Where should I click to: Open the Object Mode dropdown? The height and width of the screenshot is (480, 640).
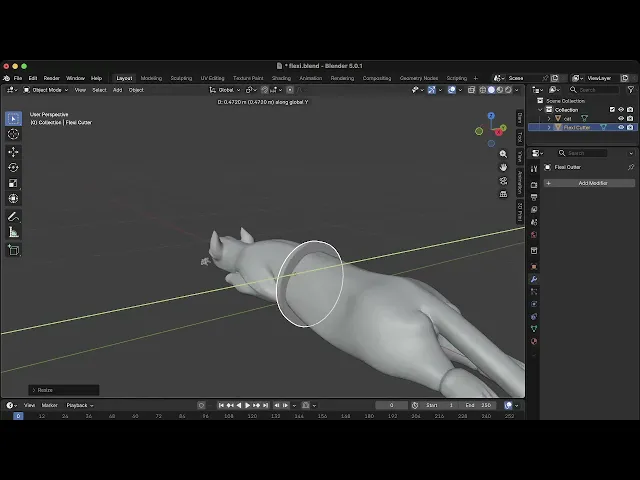(x=46, y=90)
